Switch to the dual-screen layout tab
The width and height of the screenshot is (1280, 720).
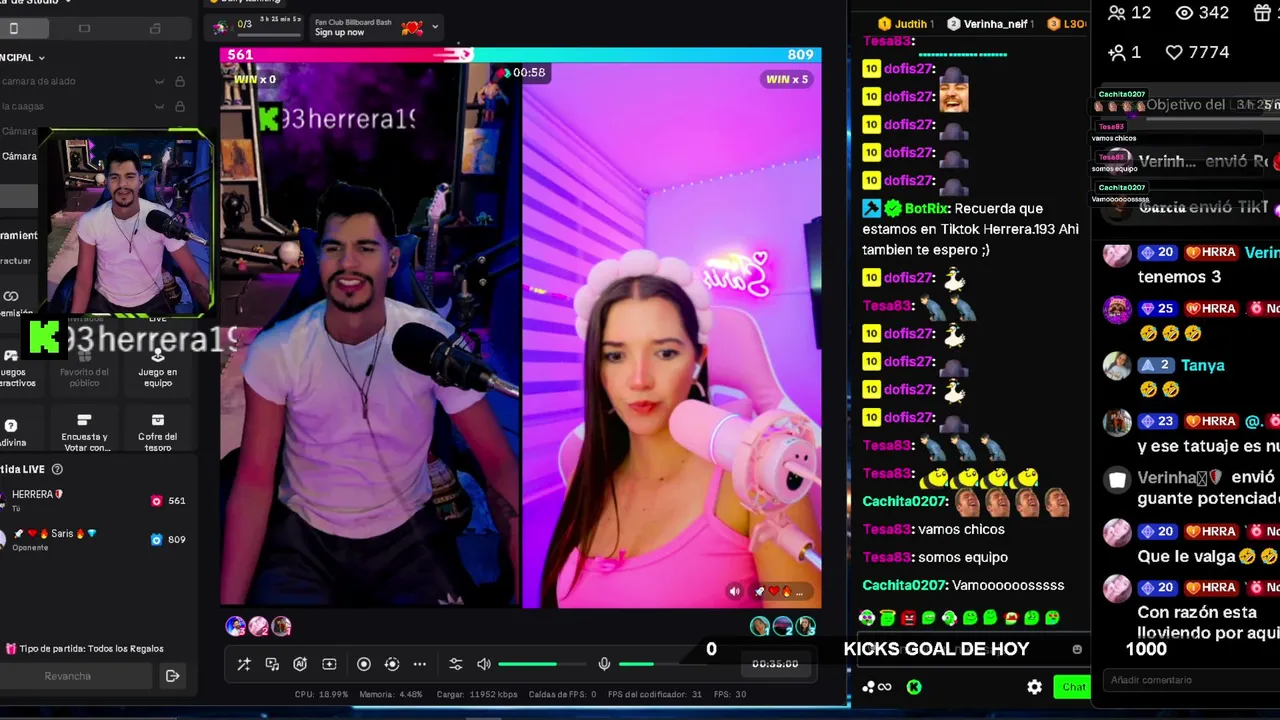(x=155, y=28)
